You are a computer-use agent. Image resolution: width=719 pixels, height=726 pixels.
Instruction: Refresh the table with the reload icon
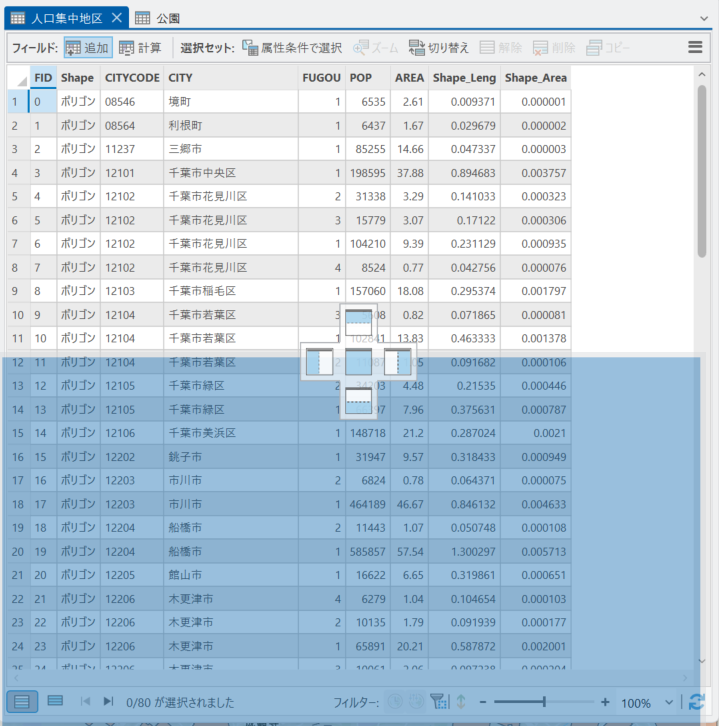point(697,703)
